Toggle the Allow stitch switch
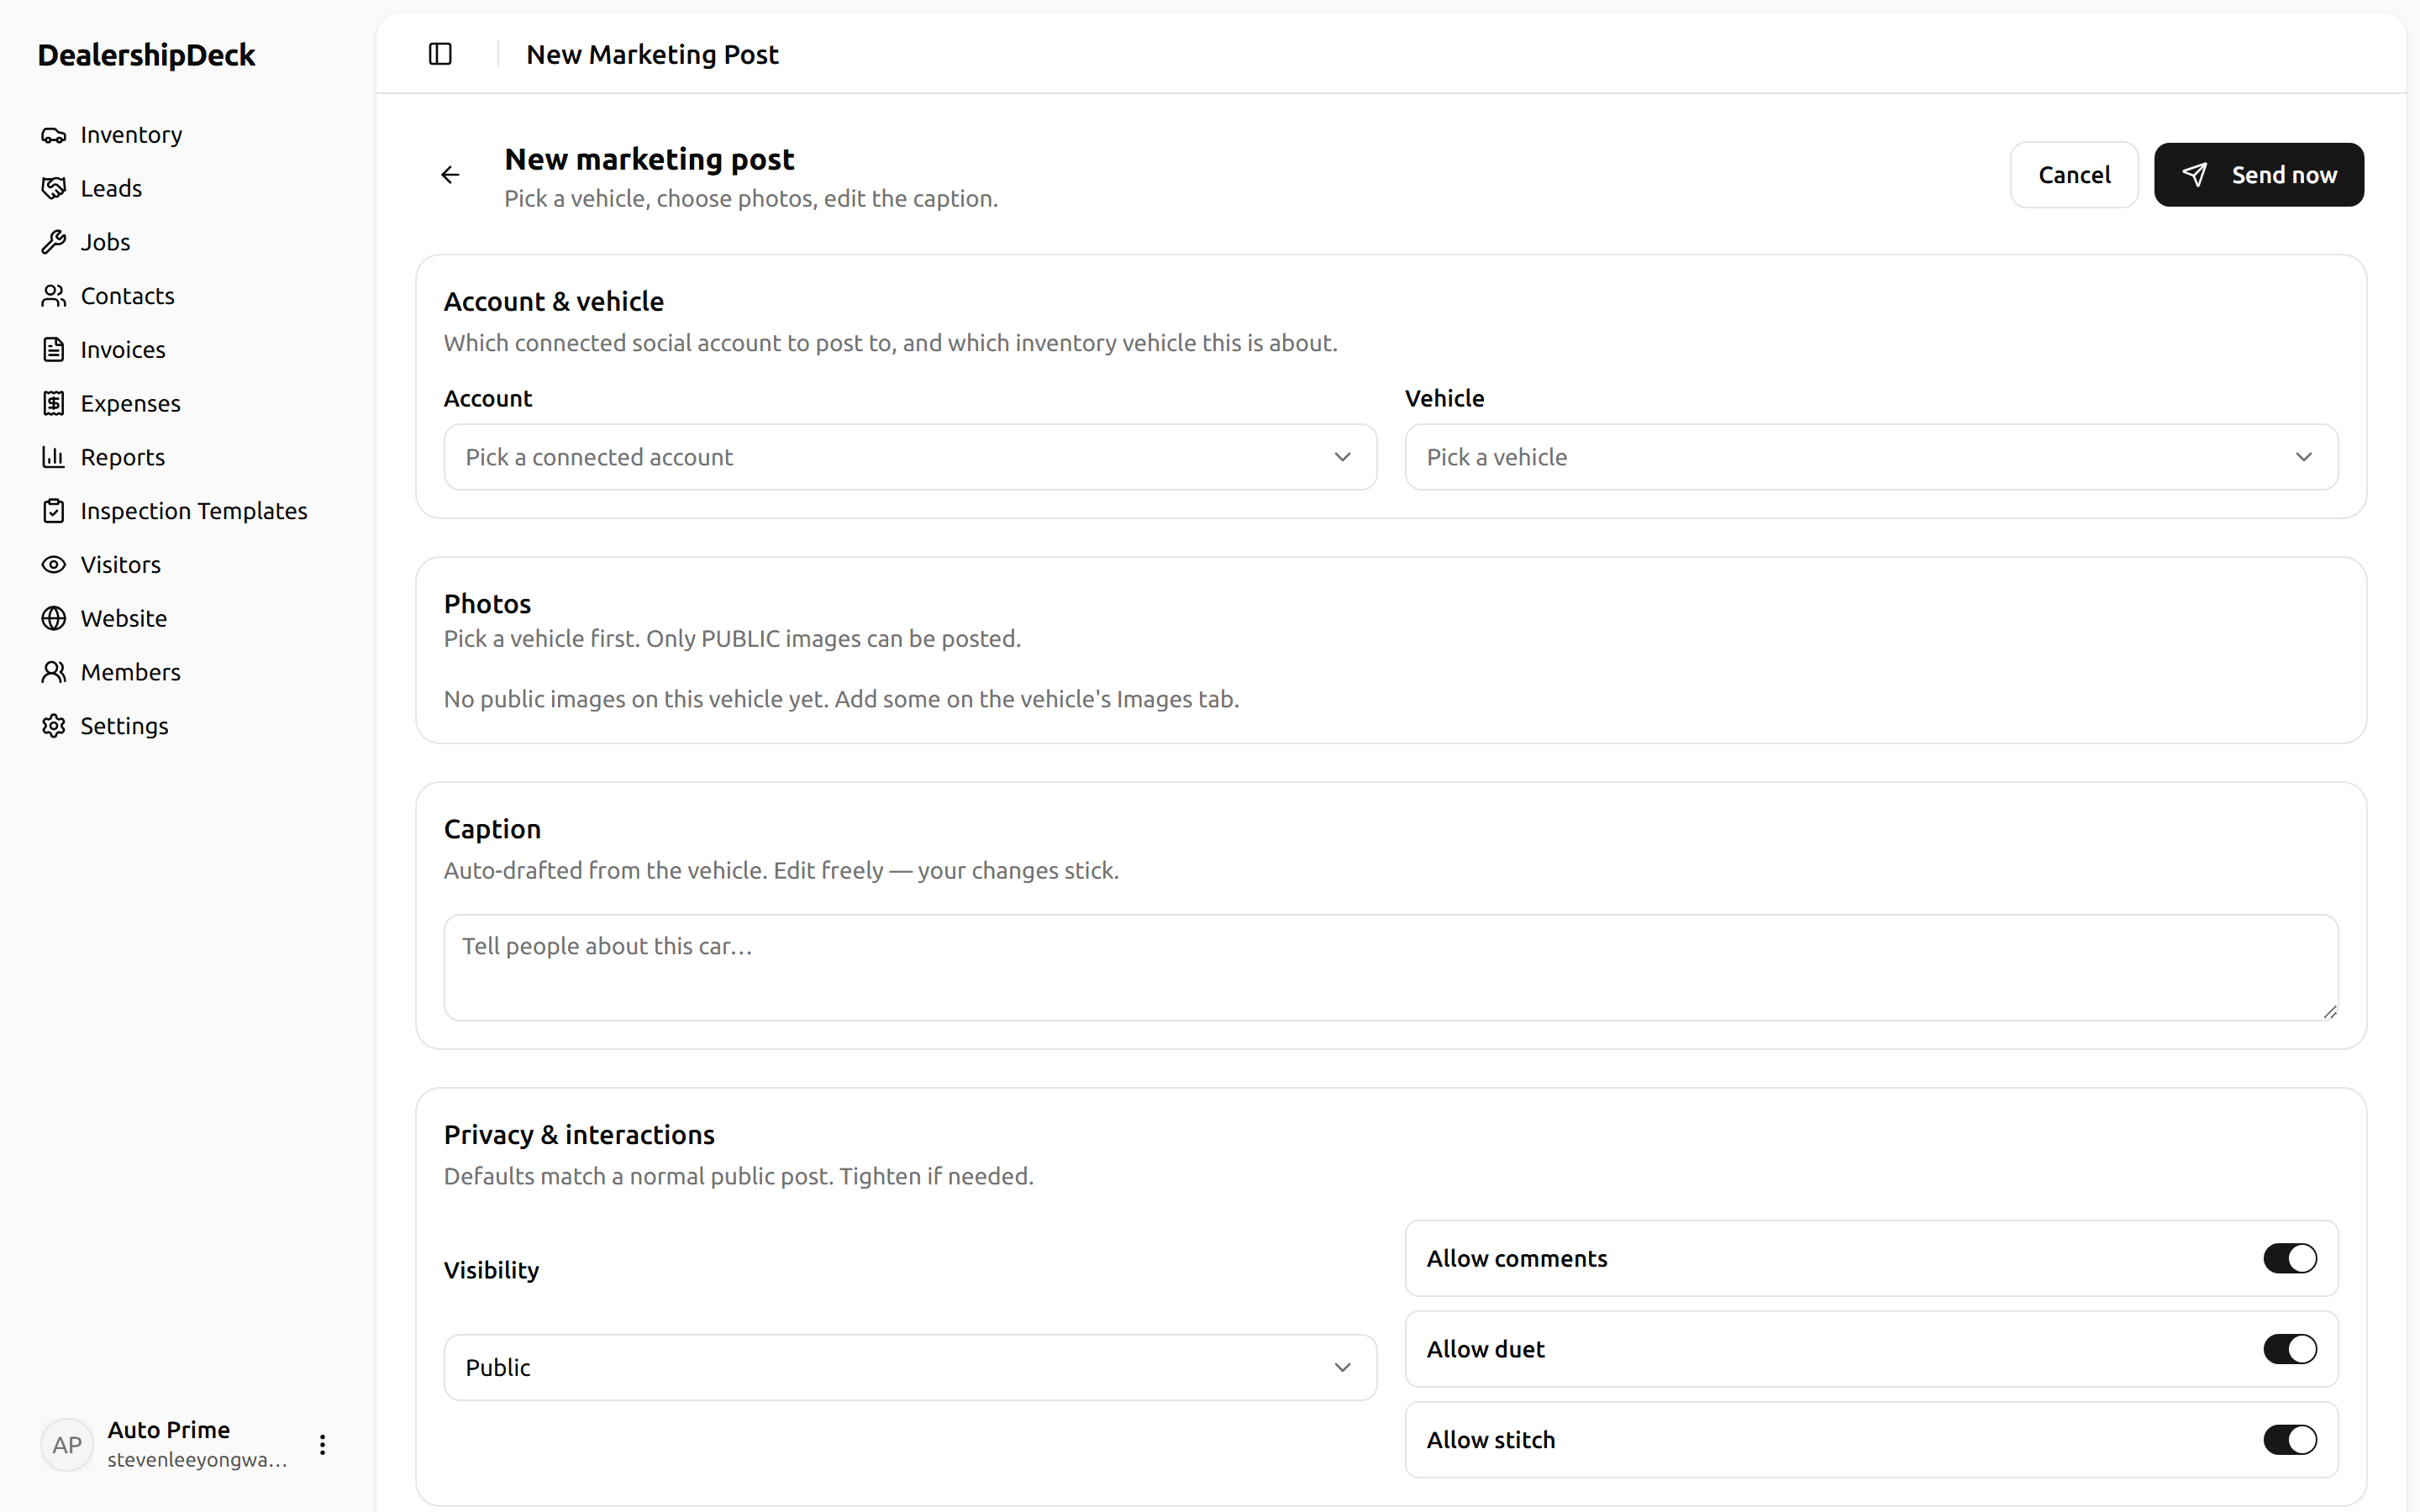Screen dimensions: 2420x1512 tap(2290, 1440)
